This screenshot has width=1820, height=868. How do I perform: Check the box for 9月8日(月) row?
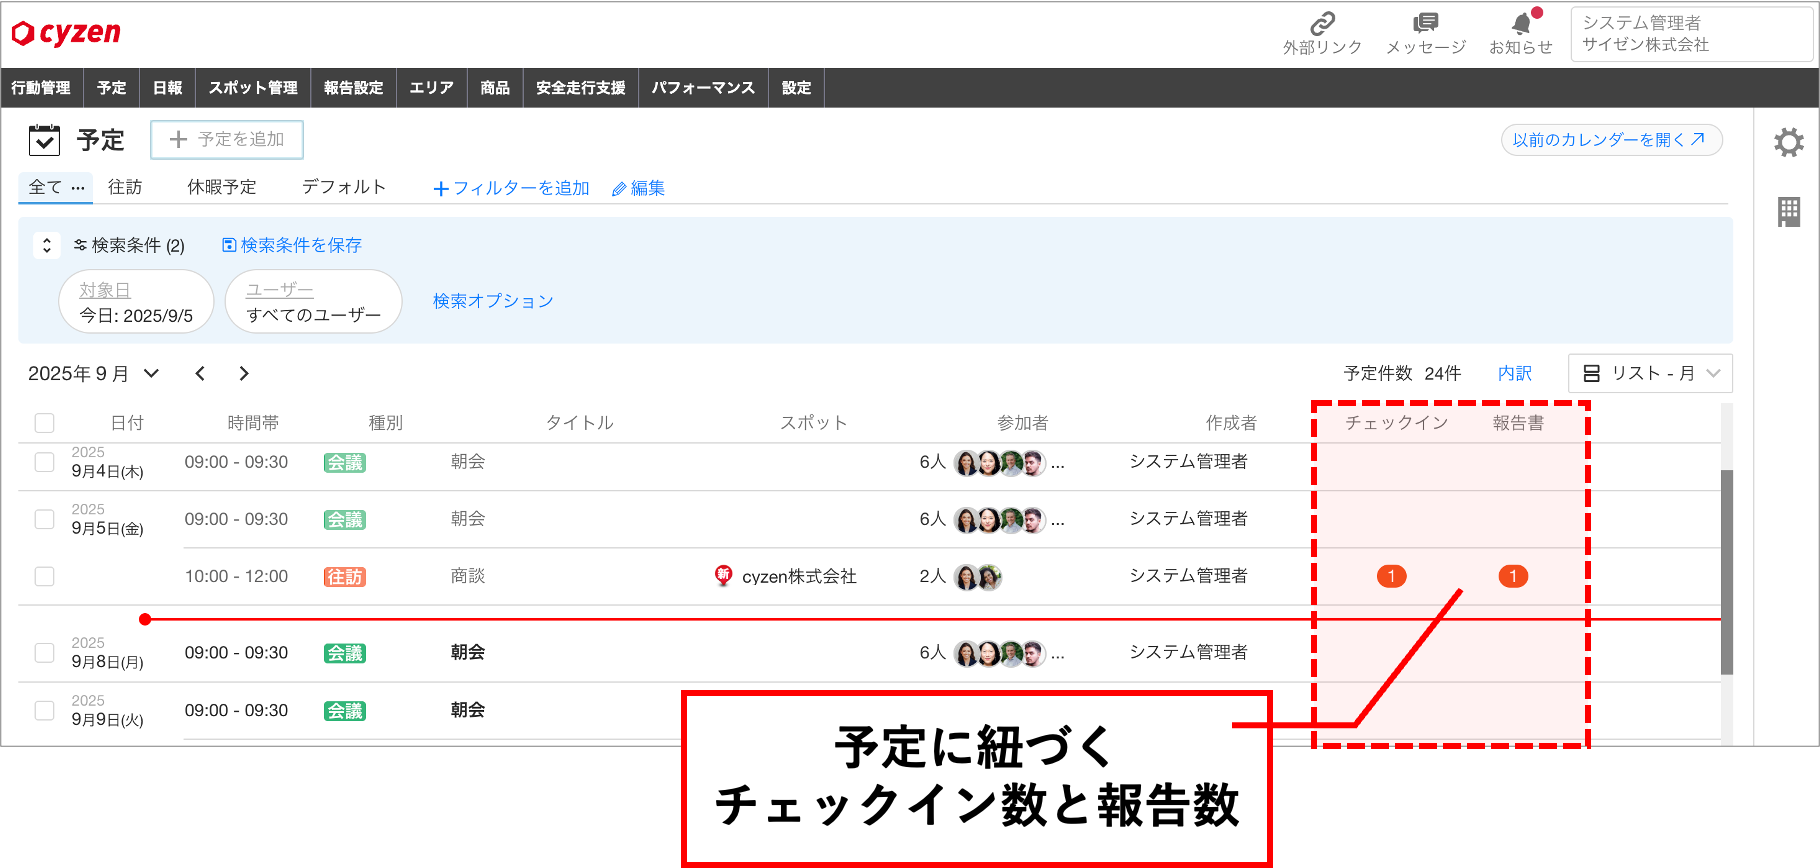44,652
